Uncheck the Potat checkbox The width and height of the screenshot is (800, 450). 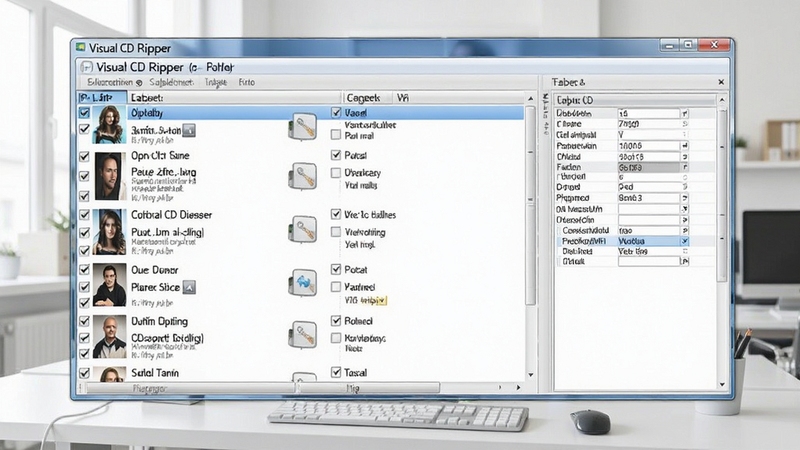click(x=336, y=269)
